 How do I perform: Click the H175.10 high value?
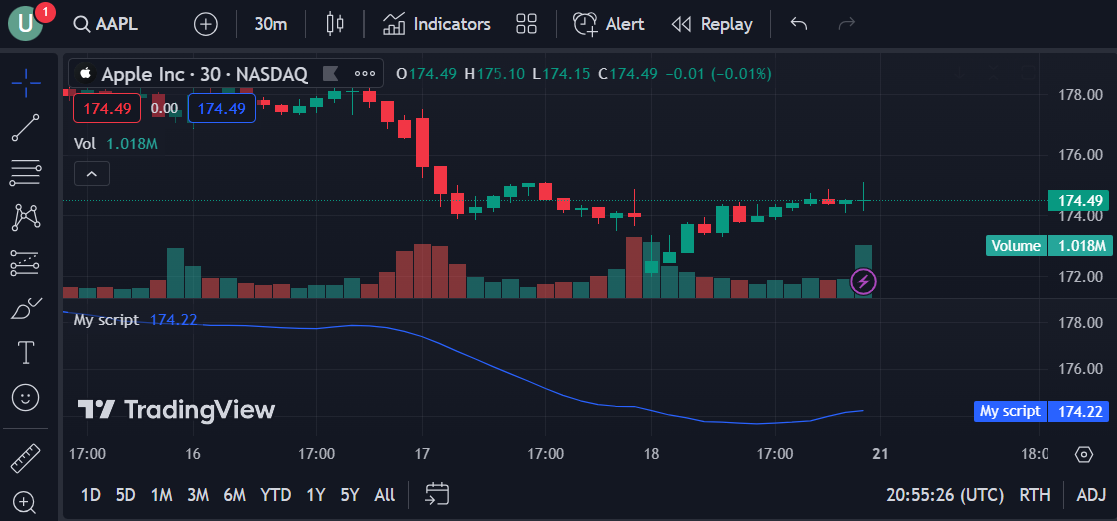tap(494, 73)
